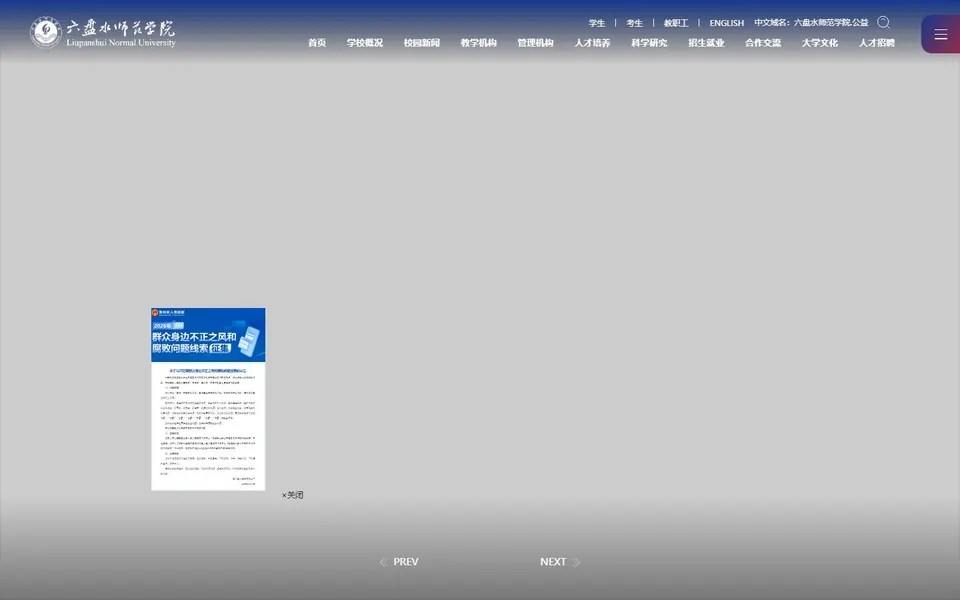
Task: Open the 校园新闻 menu
Action: pyautogui.click(x=421, y=43)
